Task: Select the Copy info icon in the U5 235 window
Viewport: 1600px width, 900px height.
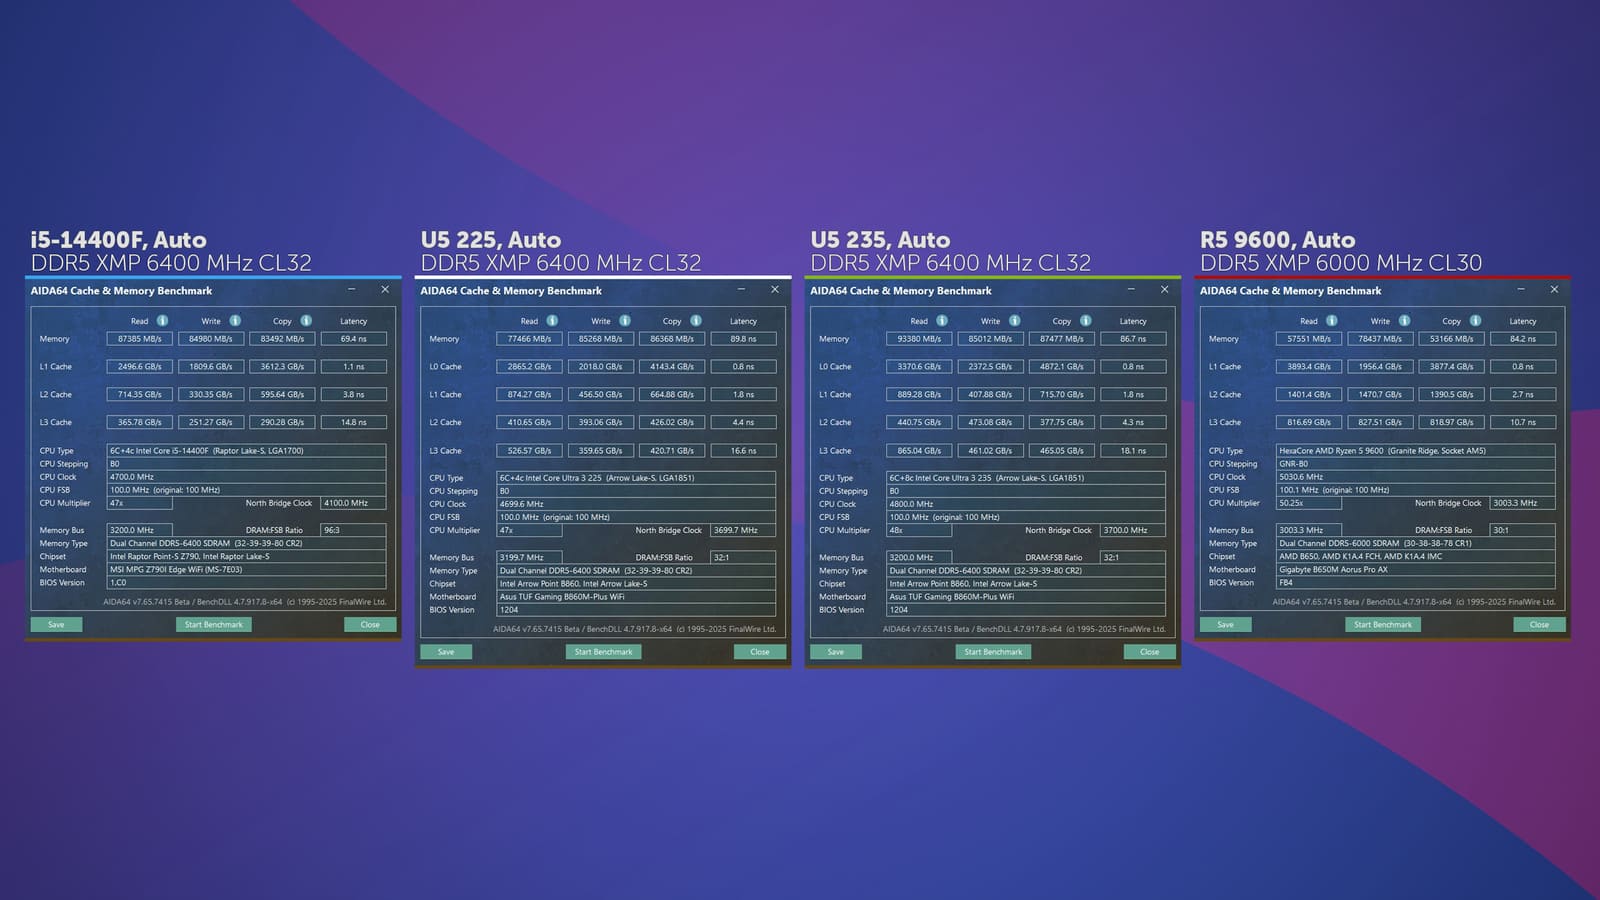Action: click(x=1086, y=321)
